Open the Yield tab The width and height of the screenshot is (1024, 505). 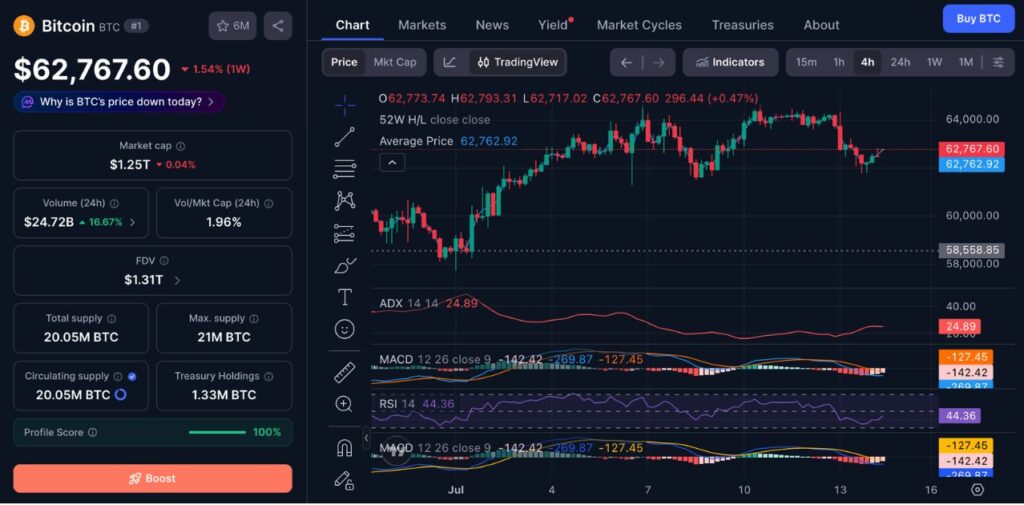tap(553, 25)
